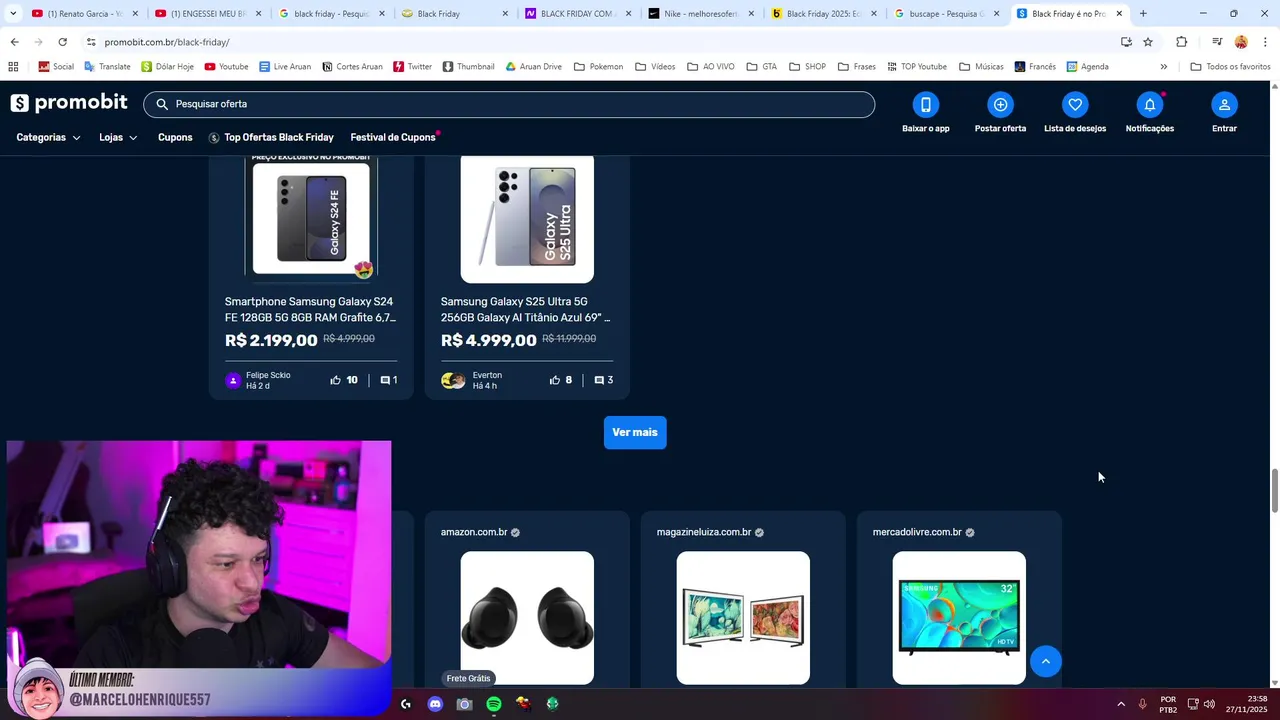Screen dimensions: 1280x720
Task: Show hidden taskbar tray icons chevron
Action: click(x=1120, y=704)
